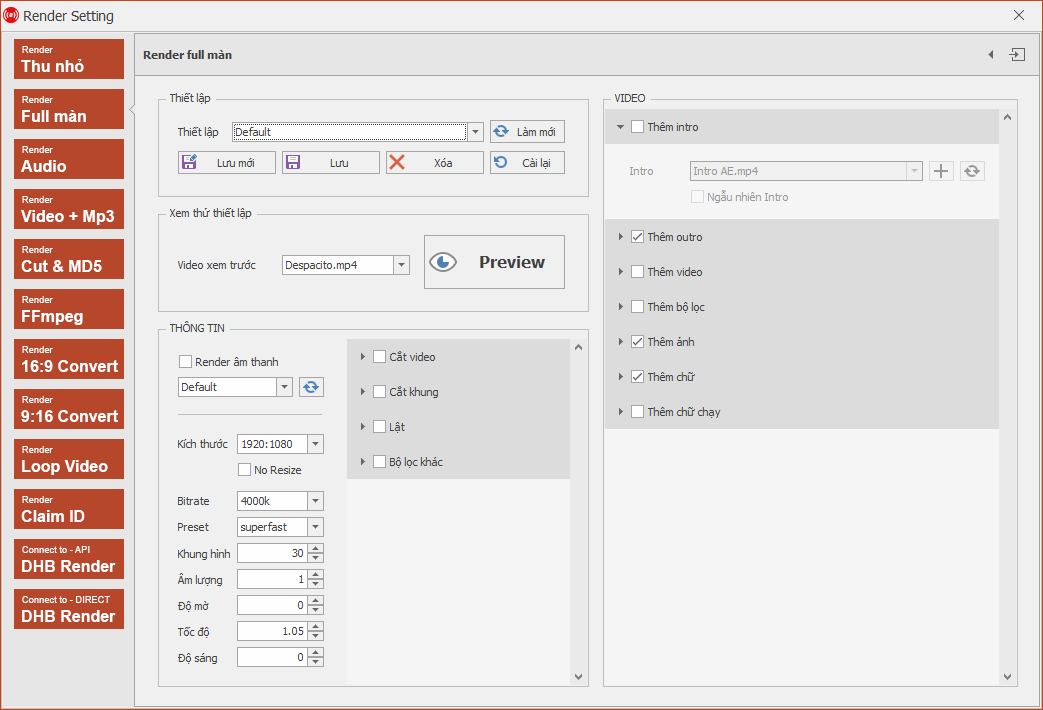Image resolution: width=1043 pixels, height=710 pixels.
Task: Click the Cài lại reset icon button
Action: [527, 162]
